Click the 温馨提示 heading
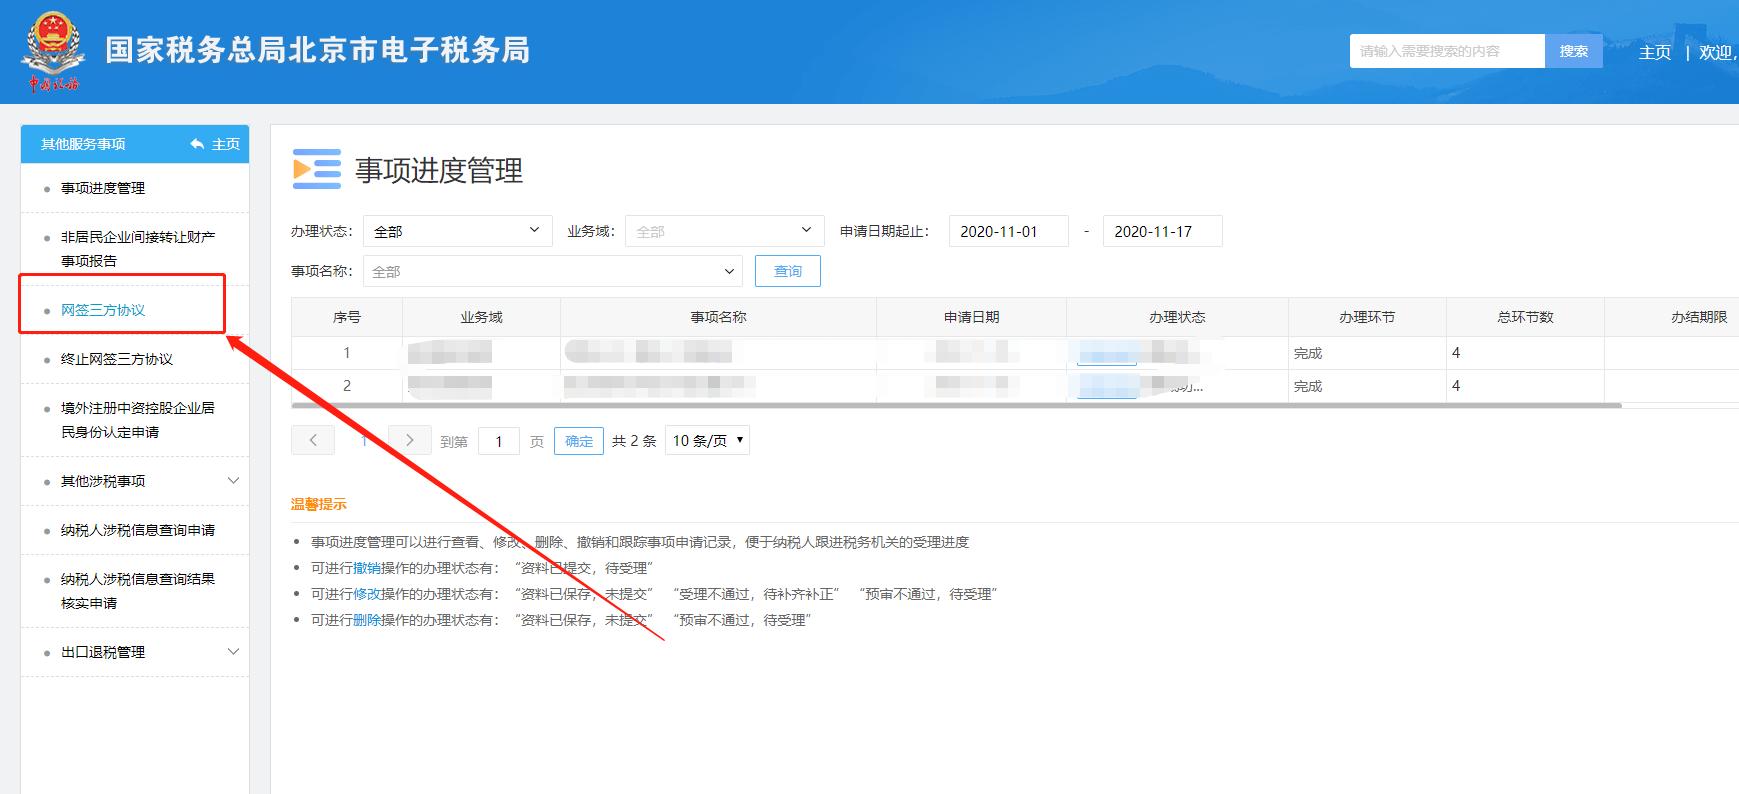The image size is (1739, 794). tap(319, 504)
